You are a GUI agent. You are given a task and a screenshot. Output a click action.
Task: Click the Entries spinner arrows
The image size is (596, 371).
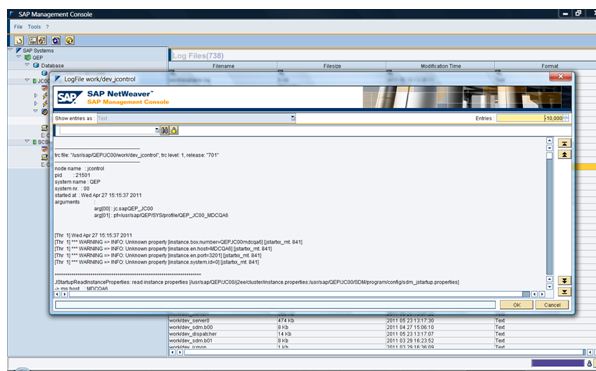click(566, 118)
